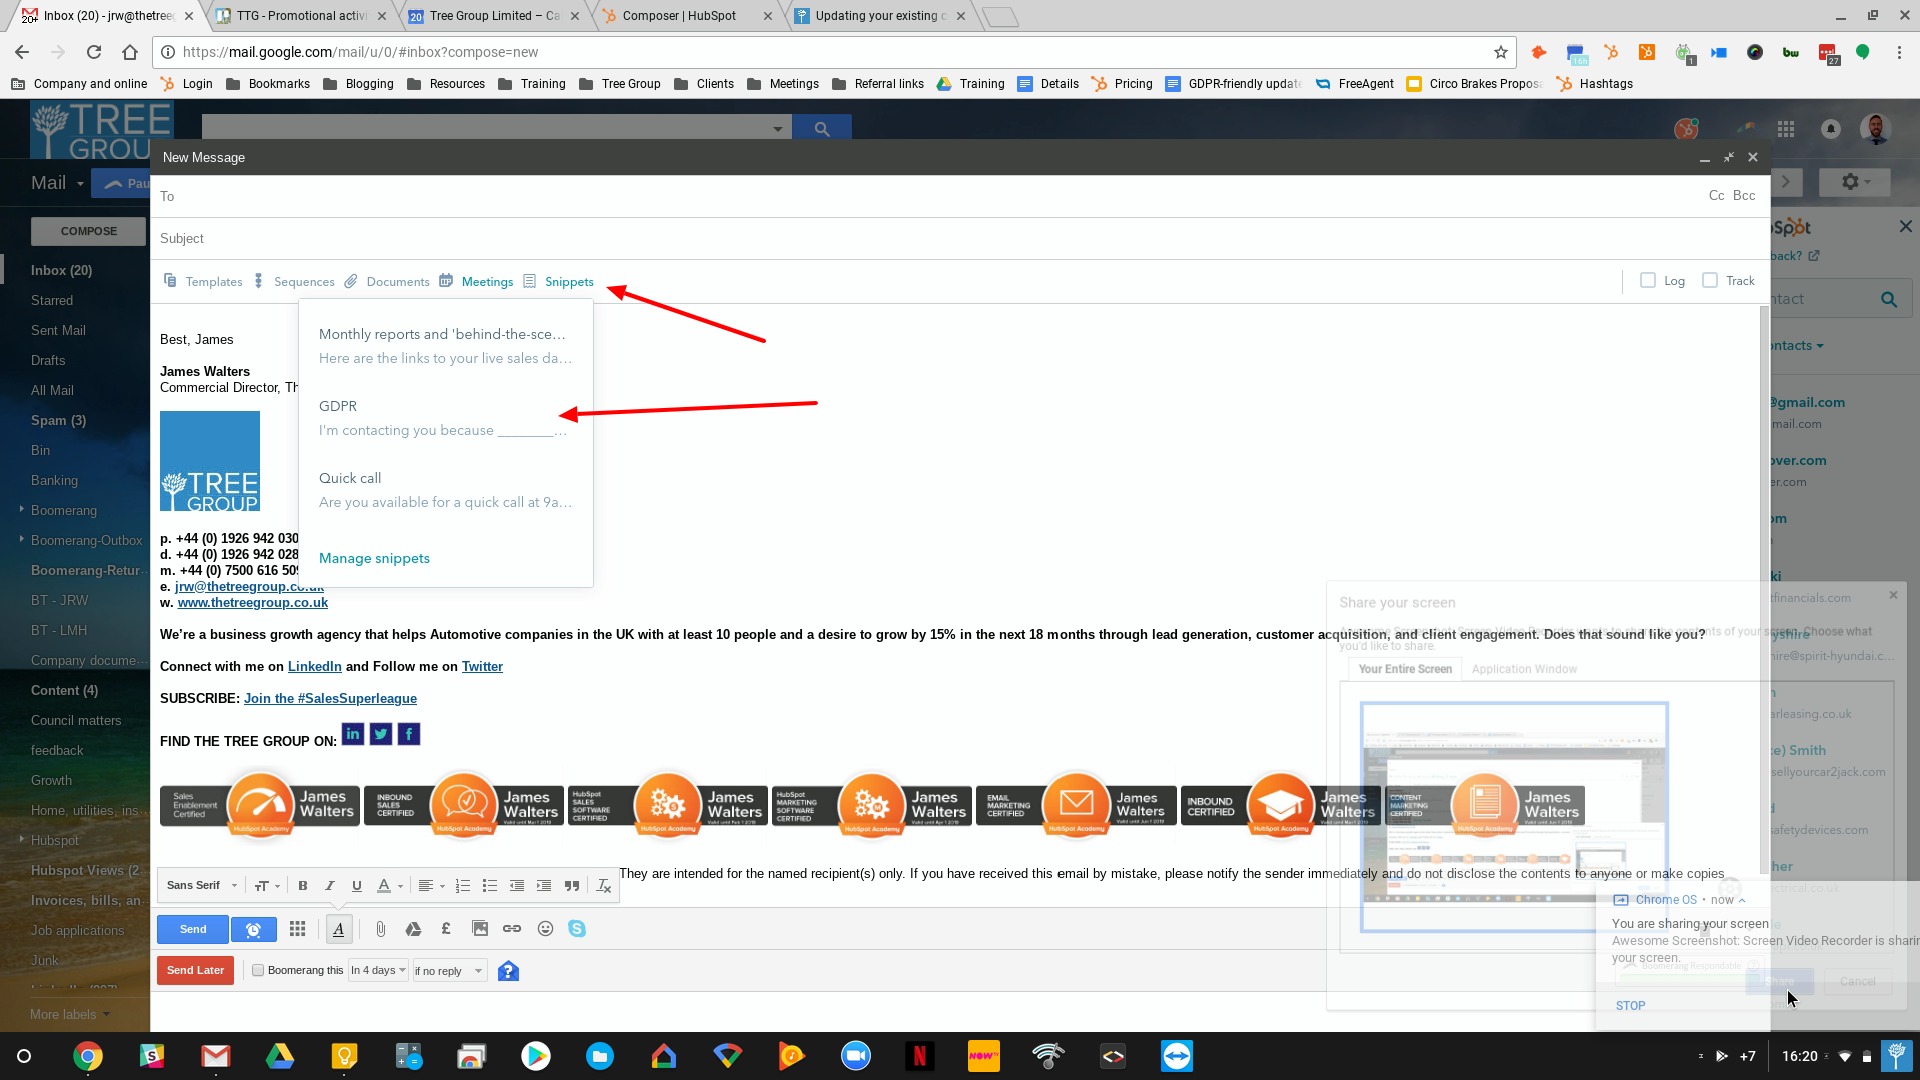Screen dimensions: 1920x1080
Task: Click Send Later button in compose
Action: 195,969
